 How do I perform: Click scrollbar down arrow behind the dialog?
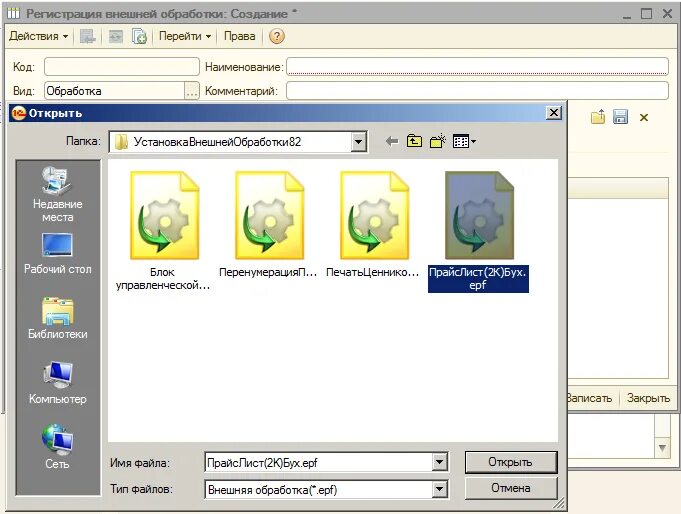point(662,448)
